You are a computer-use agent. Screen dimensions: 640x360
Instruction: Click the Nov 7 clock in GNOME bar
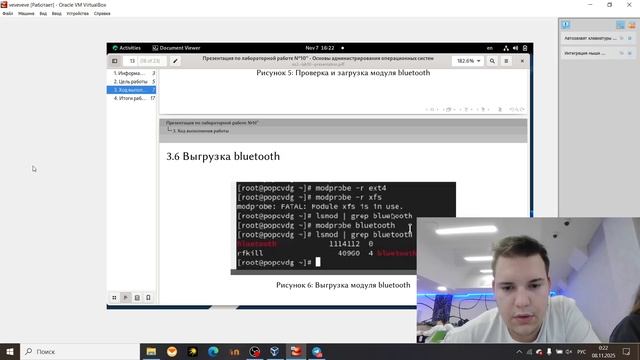(x=320, y=48)
